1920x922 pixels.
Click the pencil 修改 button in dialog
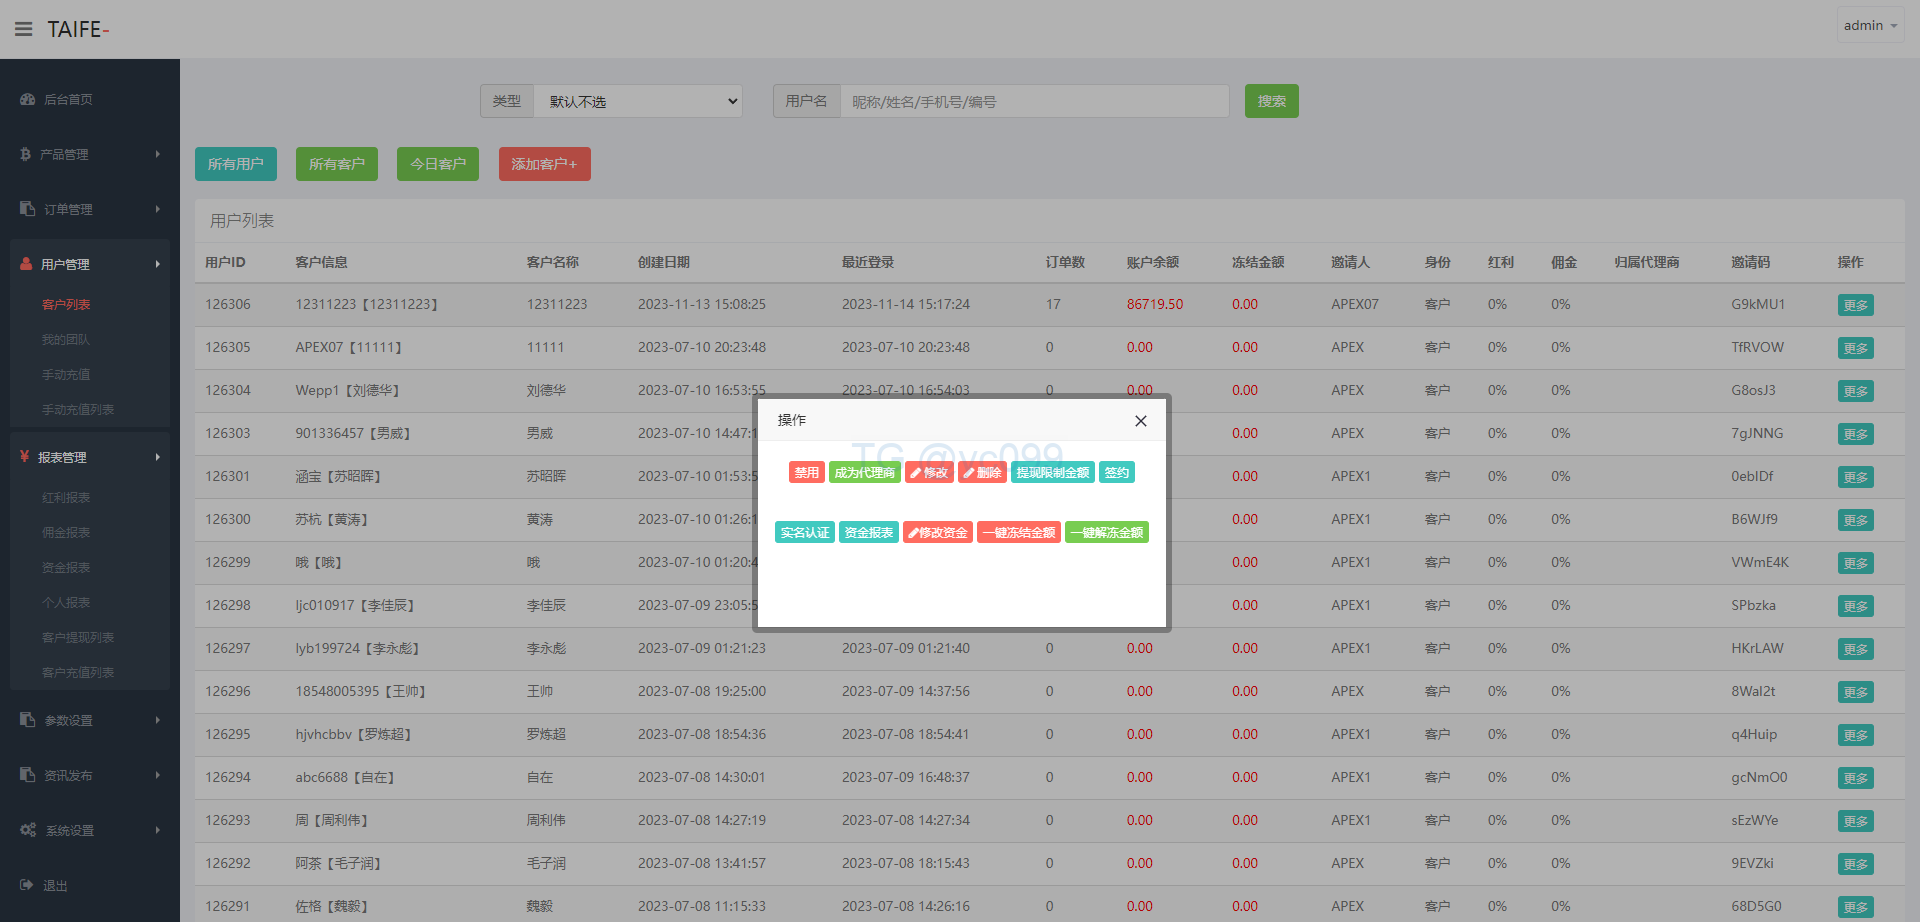[x=929, y=473]
